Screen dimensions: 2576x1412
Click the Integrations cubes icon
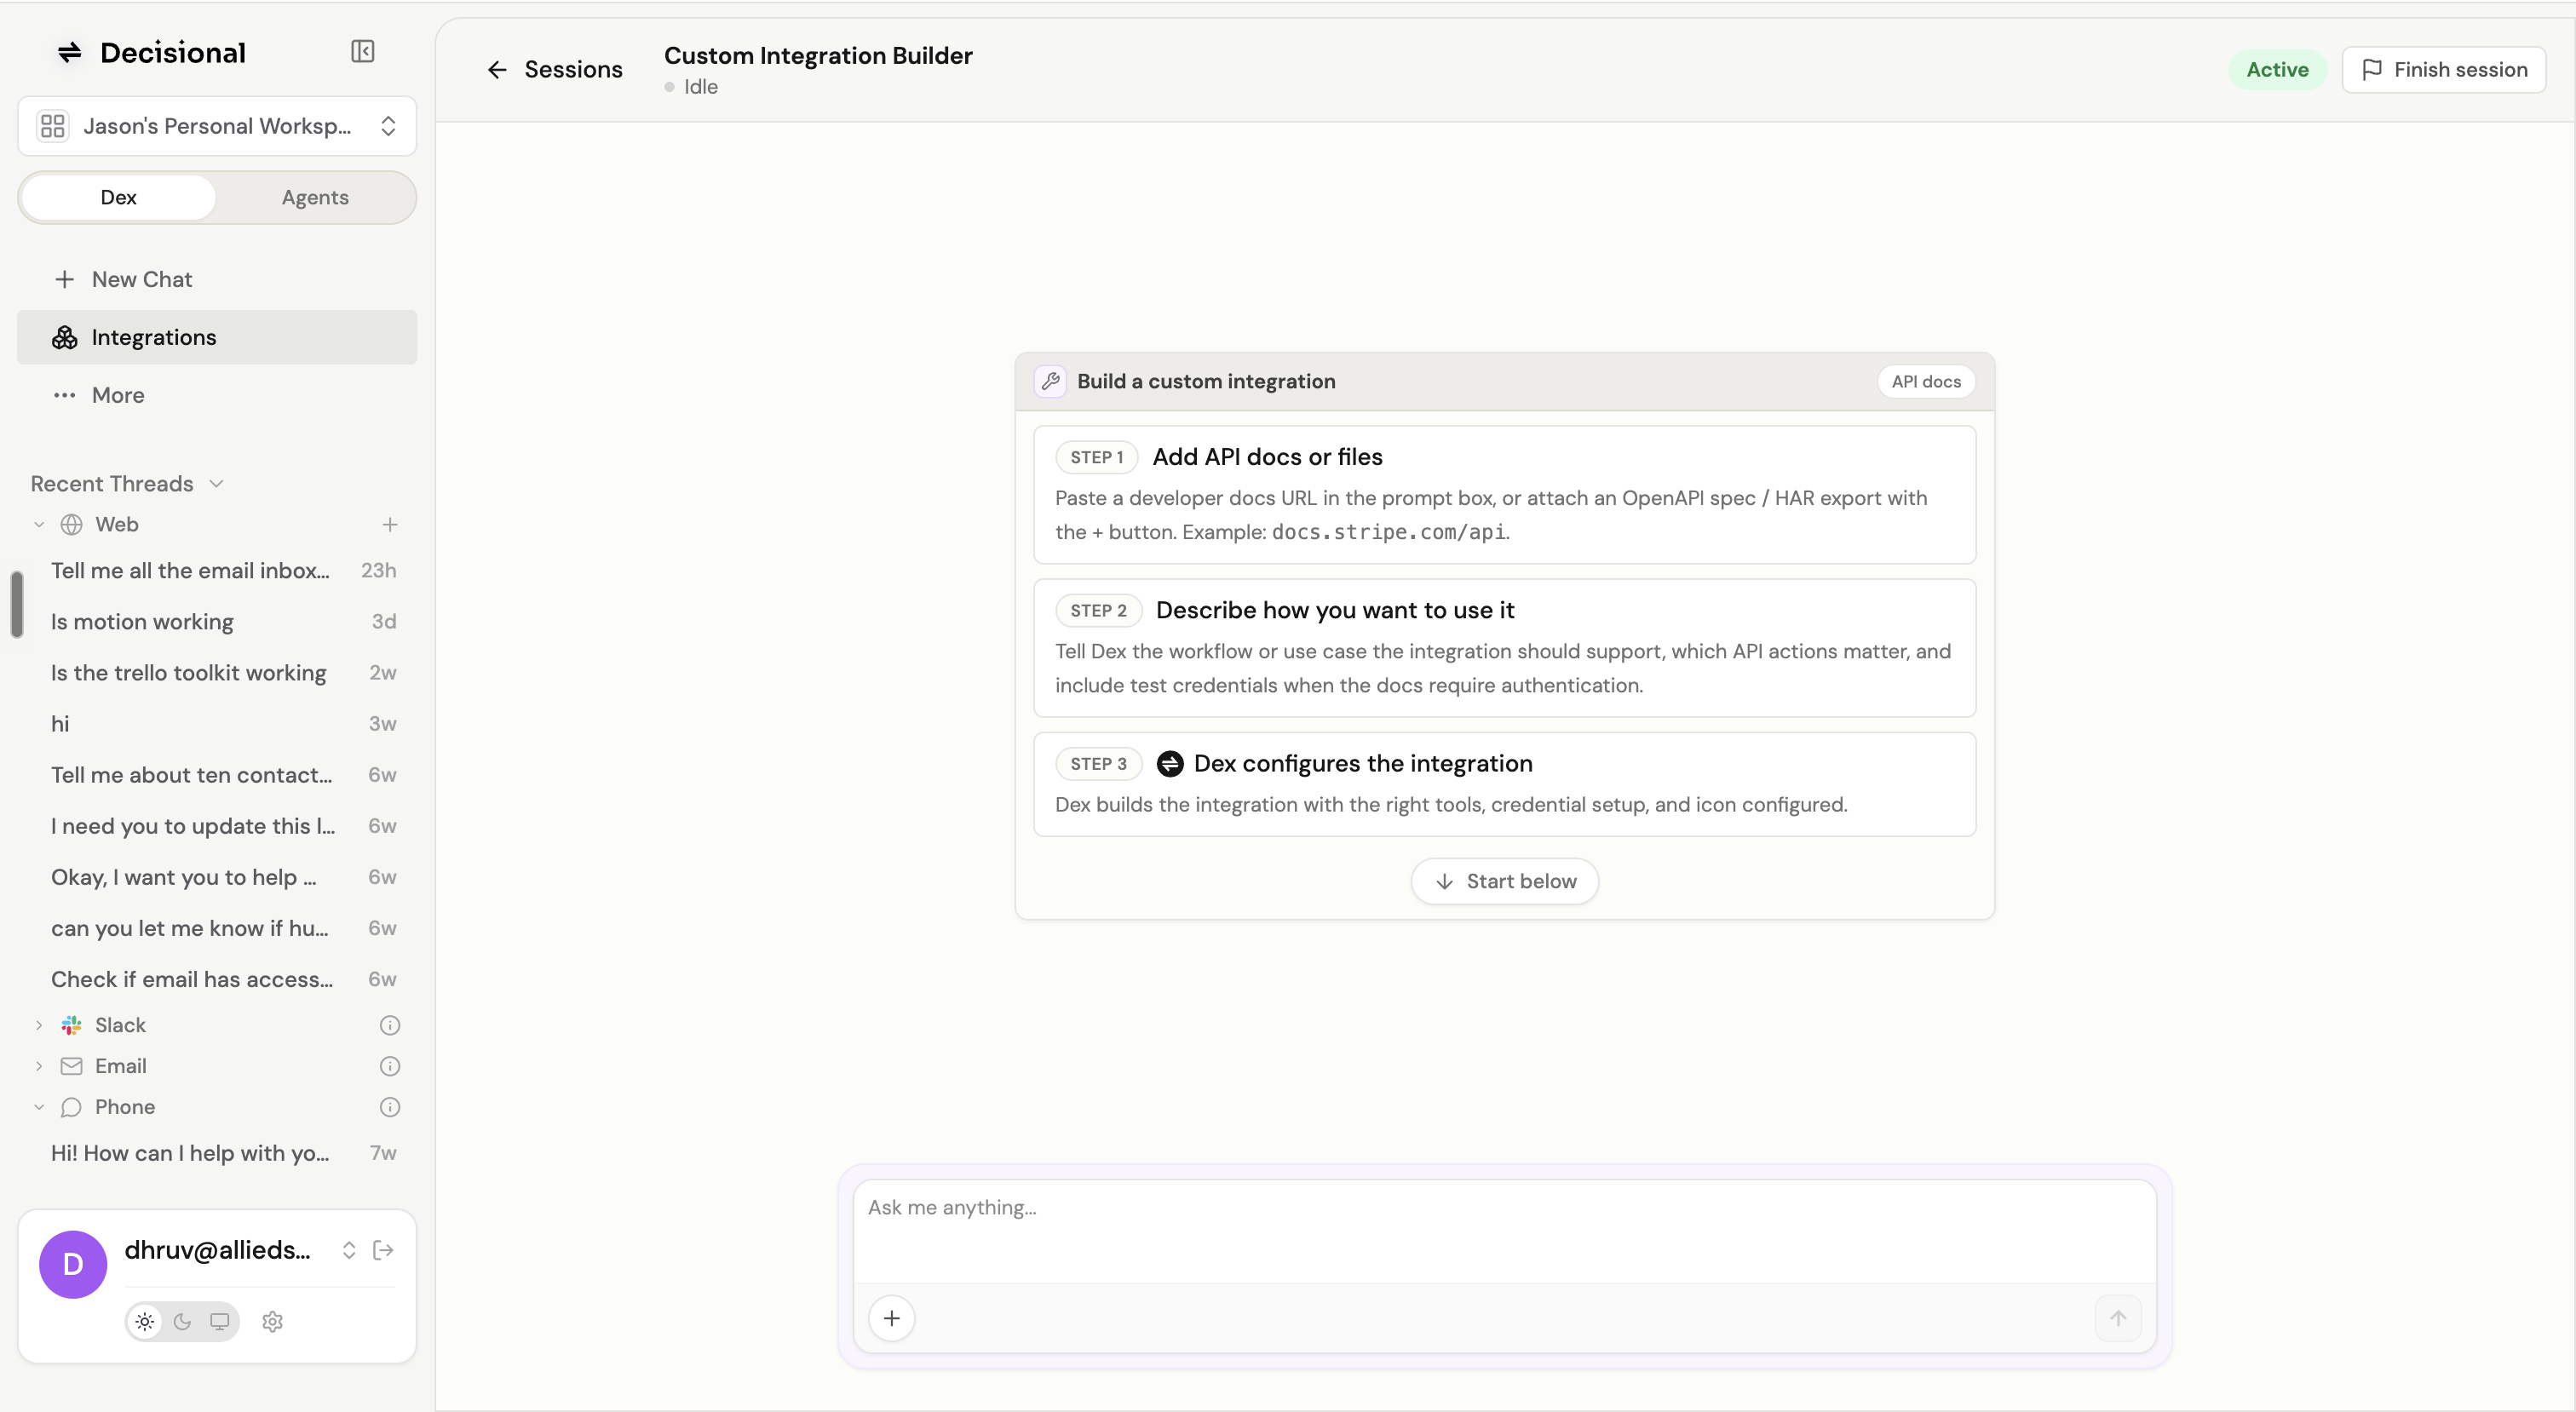click(65, 337)
